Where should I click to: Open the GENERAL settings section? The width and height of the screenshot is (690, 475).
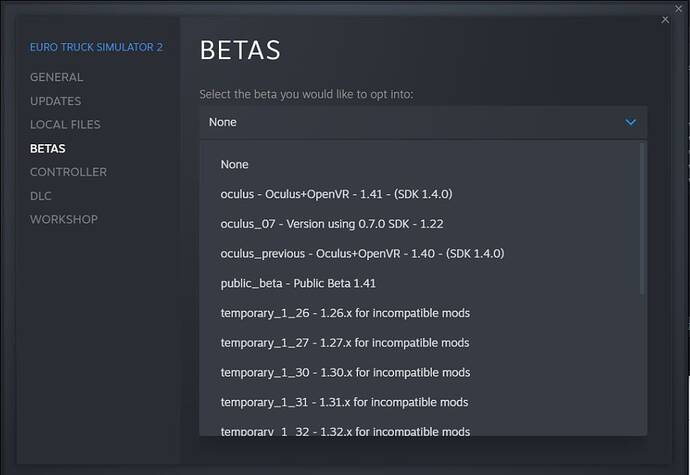click(x=56, y=77)
